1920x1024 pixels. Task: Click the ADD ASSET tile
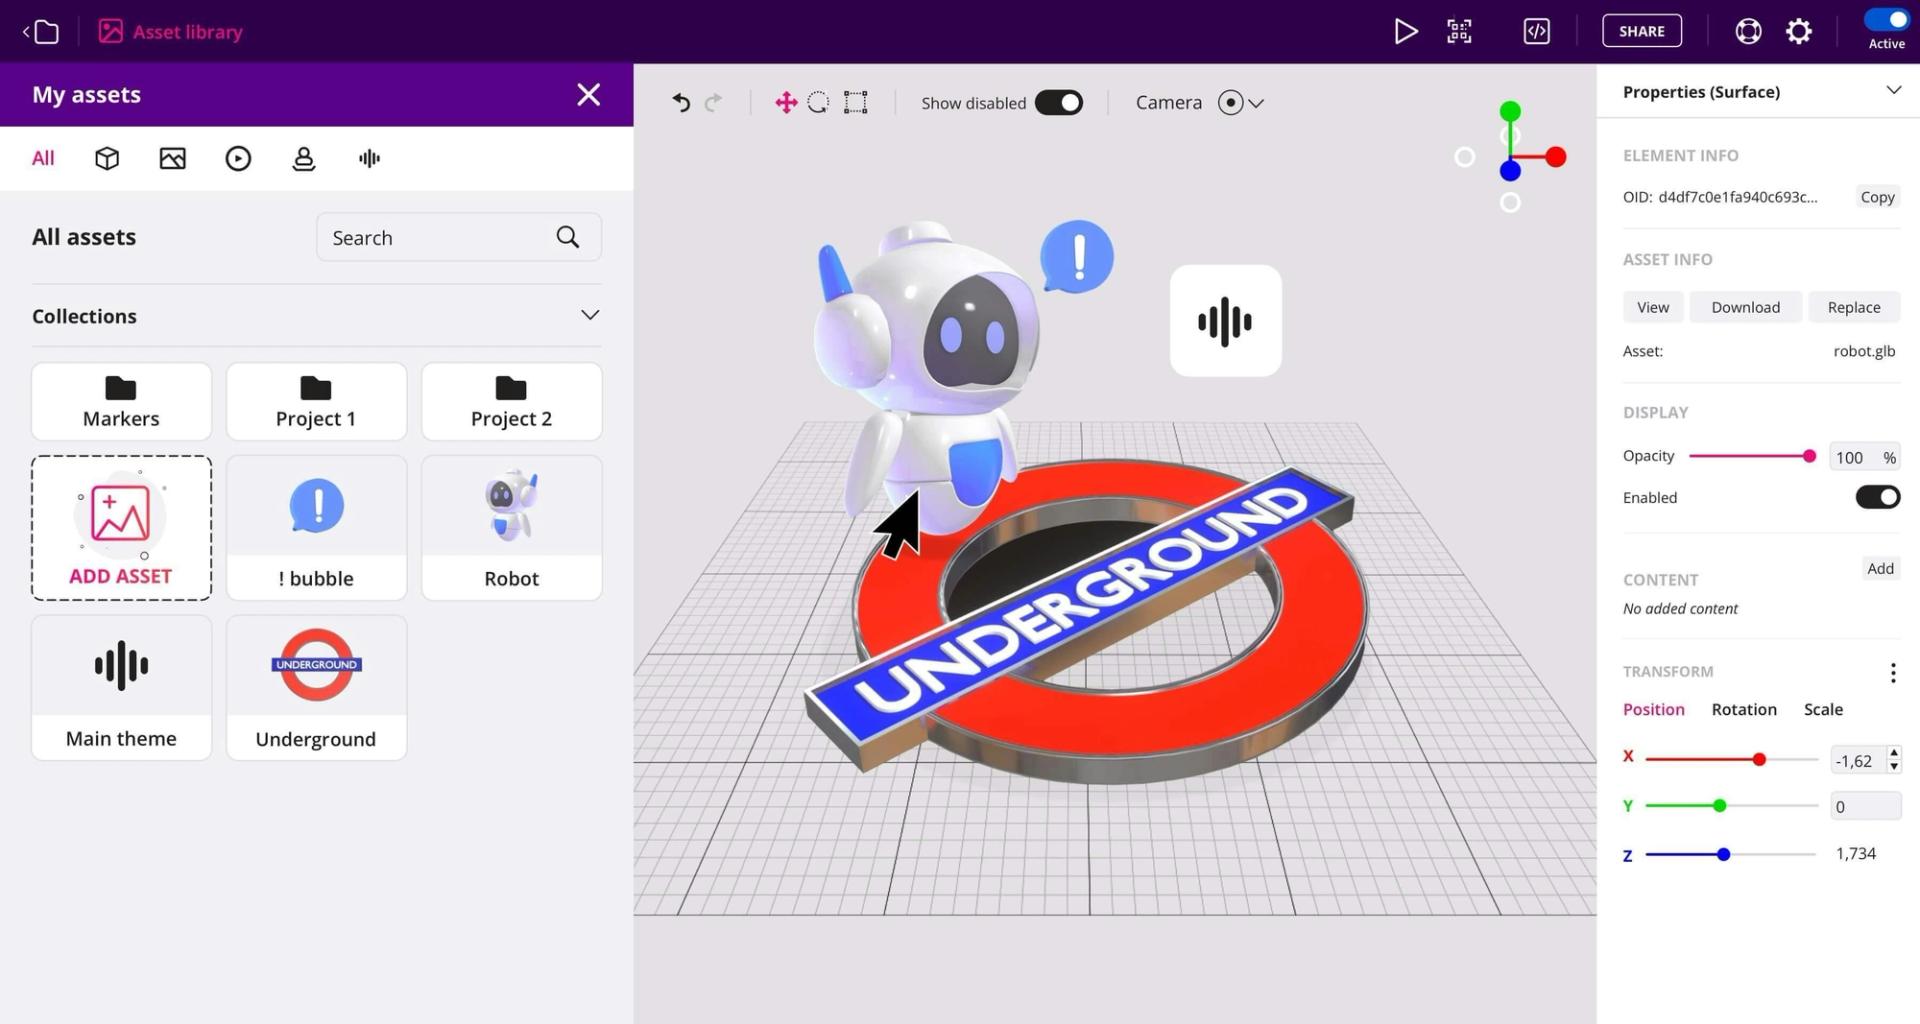pyautogui.click(x=121, y=528)
